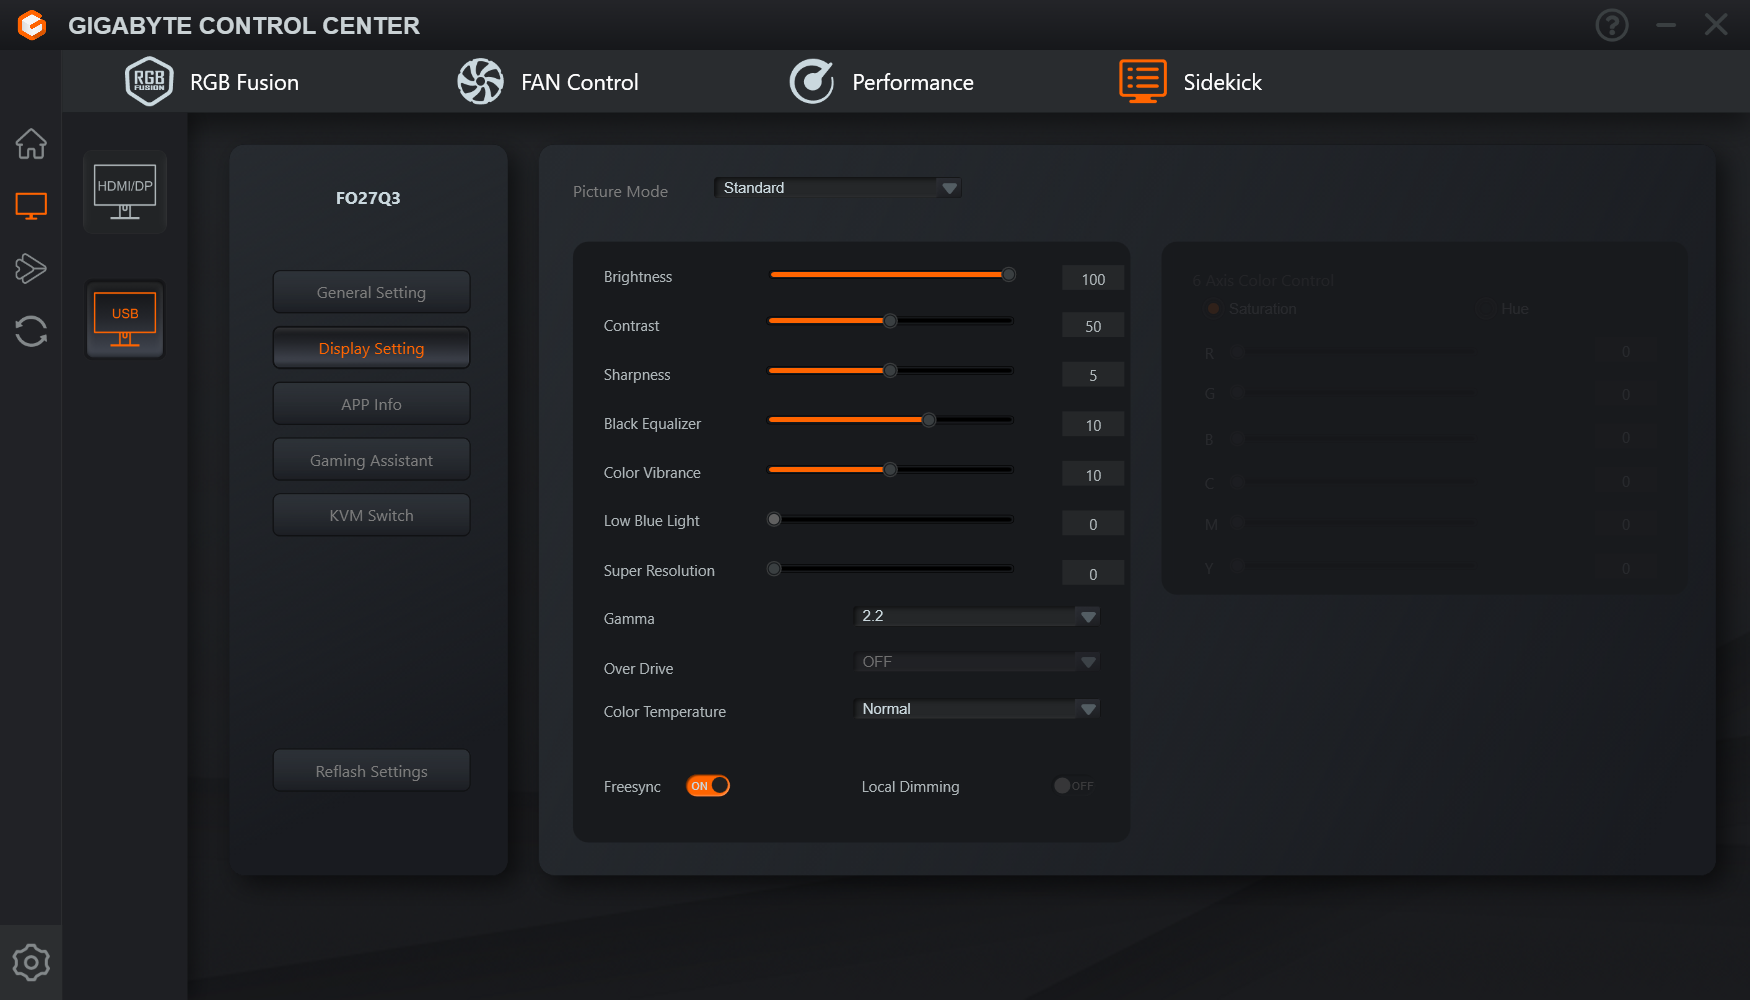Click the Contrast slider handle
Screen dimensions: 1750x1000
[x=890, y=321]
